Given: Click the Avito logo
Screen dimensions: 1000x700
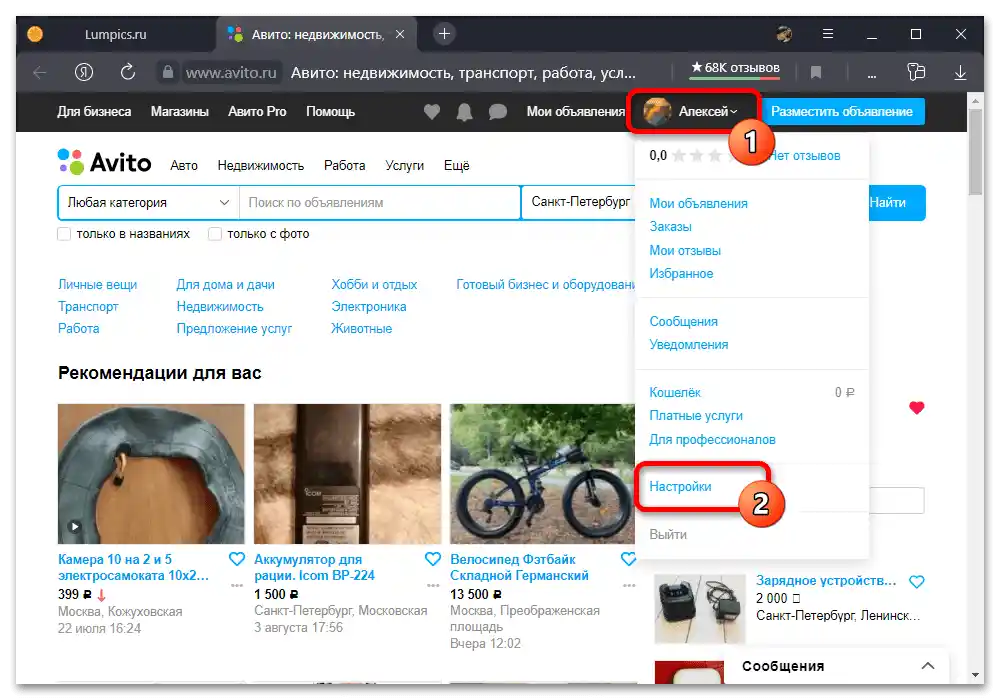Looking at the screenshot, I should (105, 163).
